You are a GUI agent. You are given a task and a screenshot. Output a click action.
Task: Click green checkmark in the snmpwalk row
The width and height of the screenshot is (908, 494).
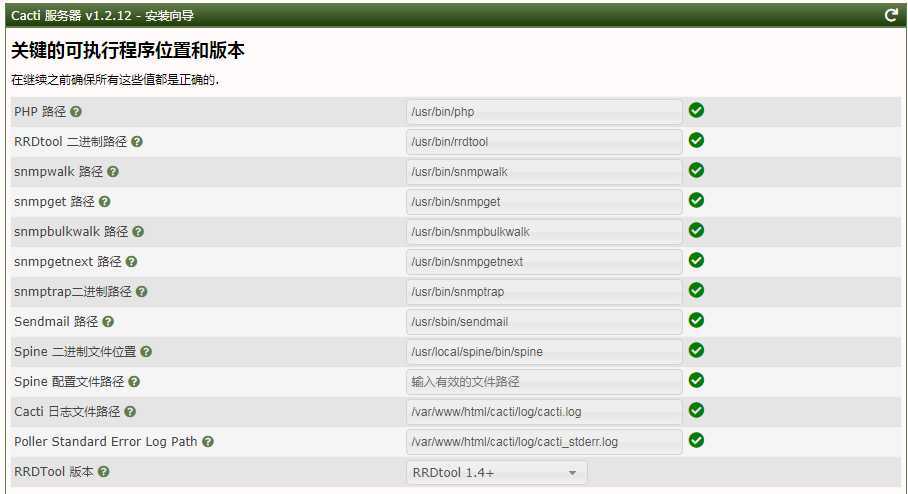[x=696, y=170]
